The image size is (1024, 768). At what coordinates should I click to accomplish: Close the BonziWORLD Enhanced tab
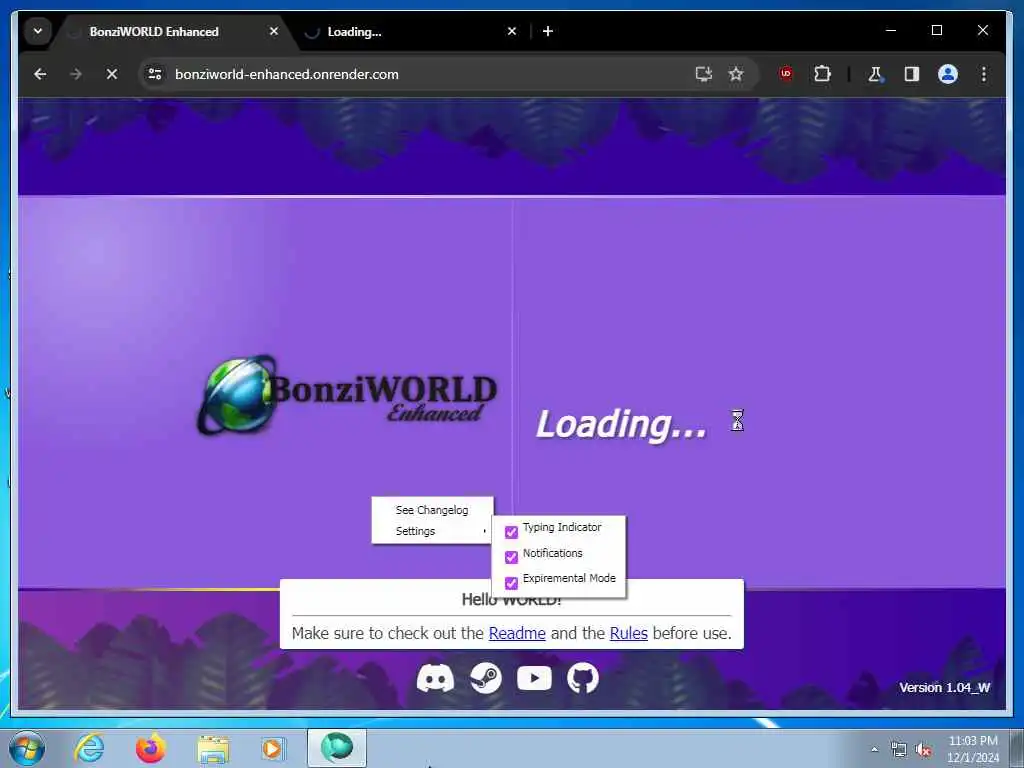point(274,31)
